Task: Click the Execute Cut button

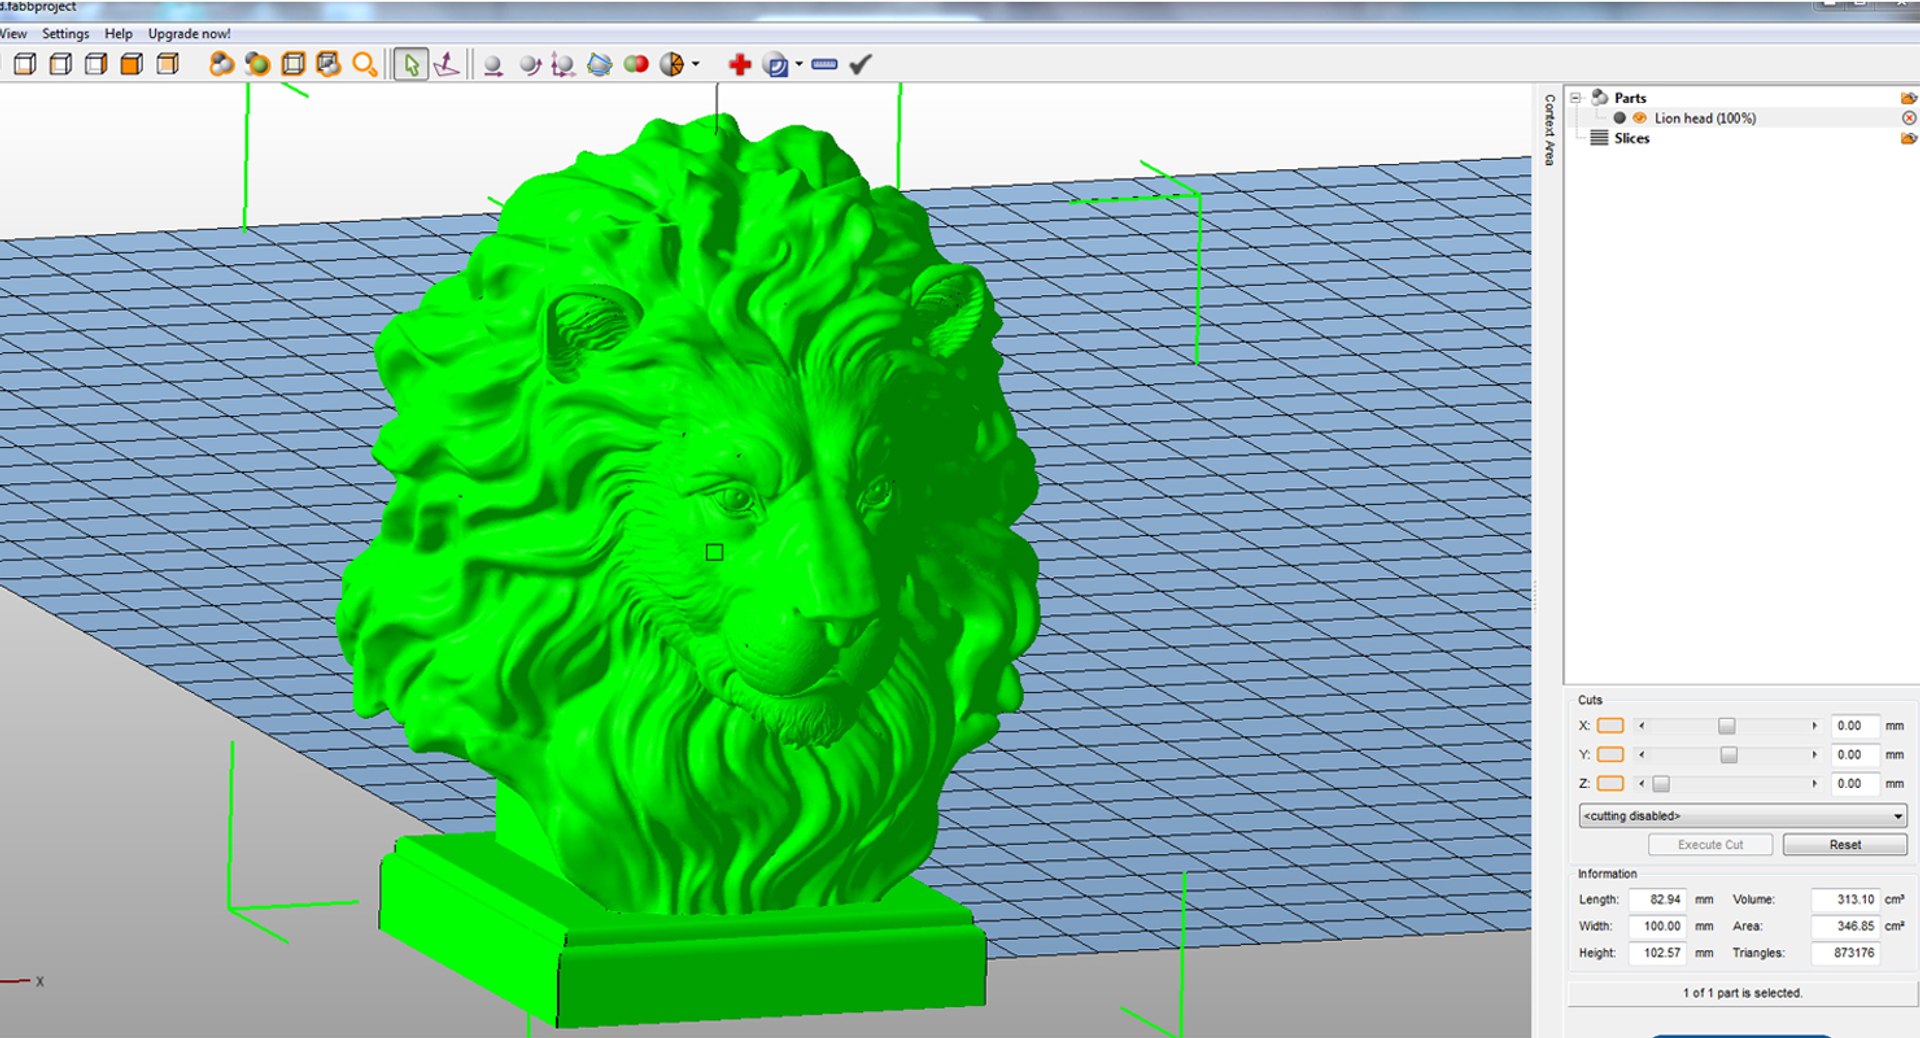Action: point(1710,845)
